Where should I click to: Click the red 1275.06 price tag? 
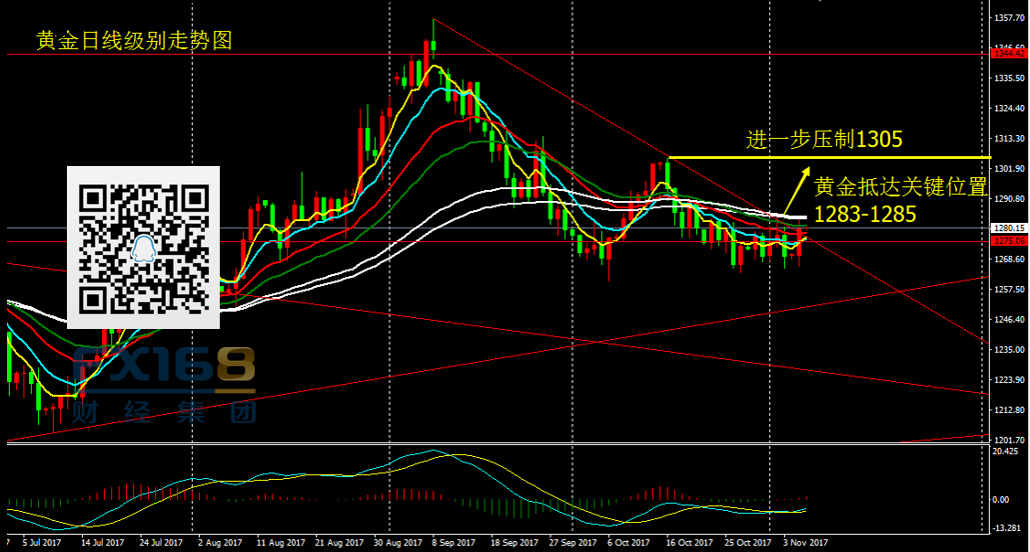[x=1008, y=241]
